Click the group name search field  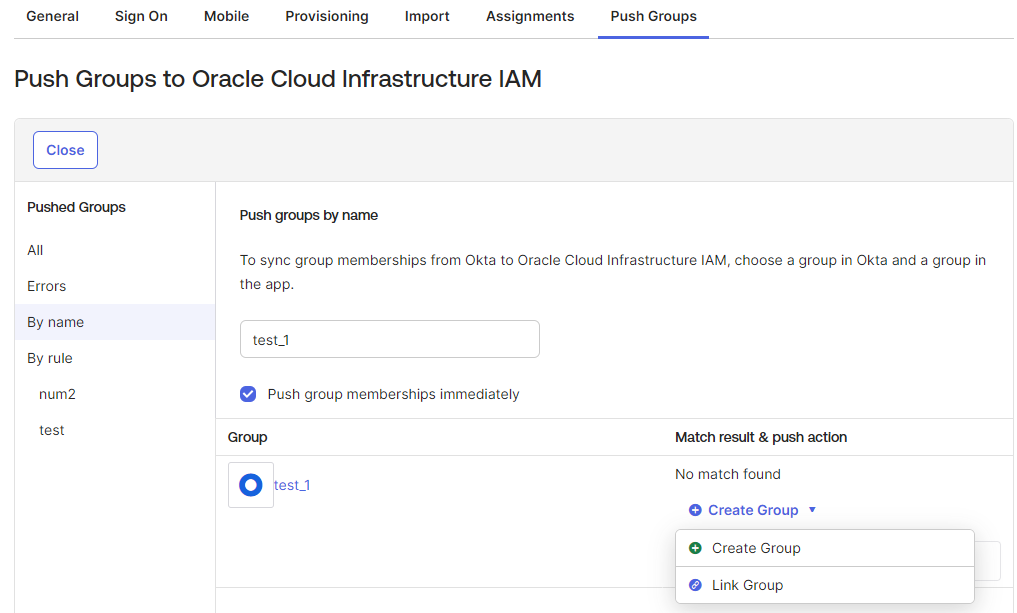pyautogui.click(x=390, y=339)
